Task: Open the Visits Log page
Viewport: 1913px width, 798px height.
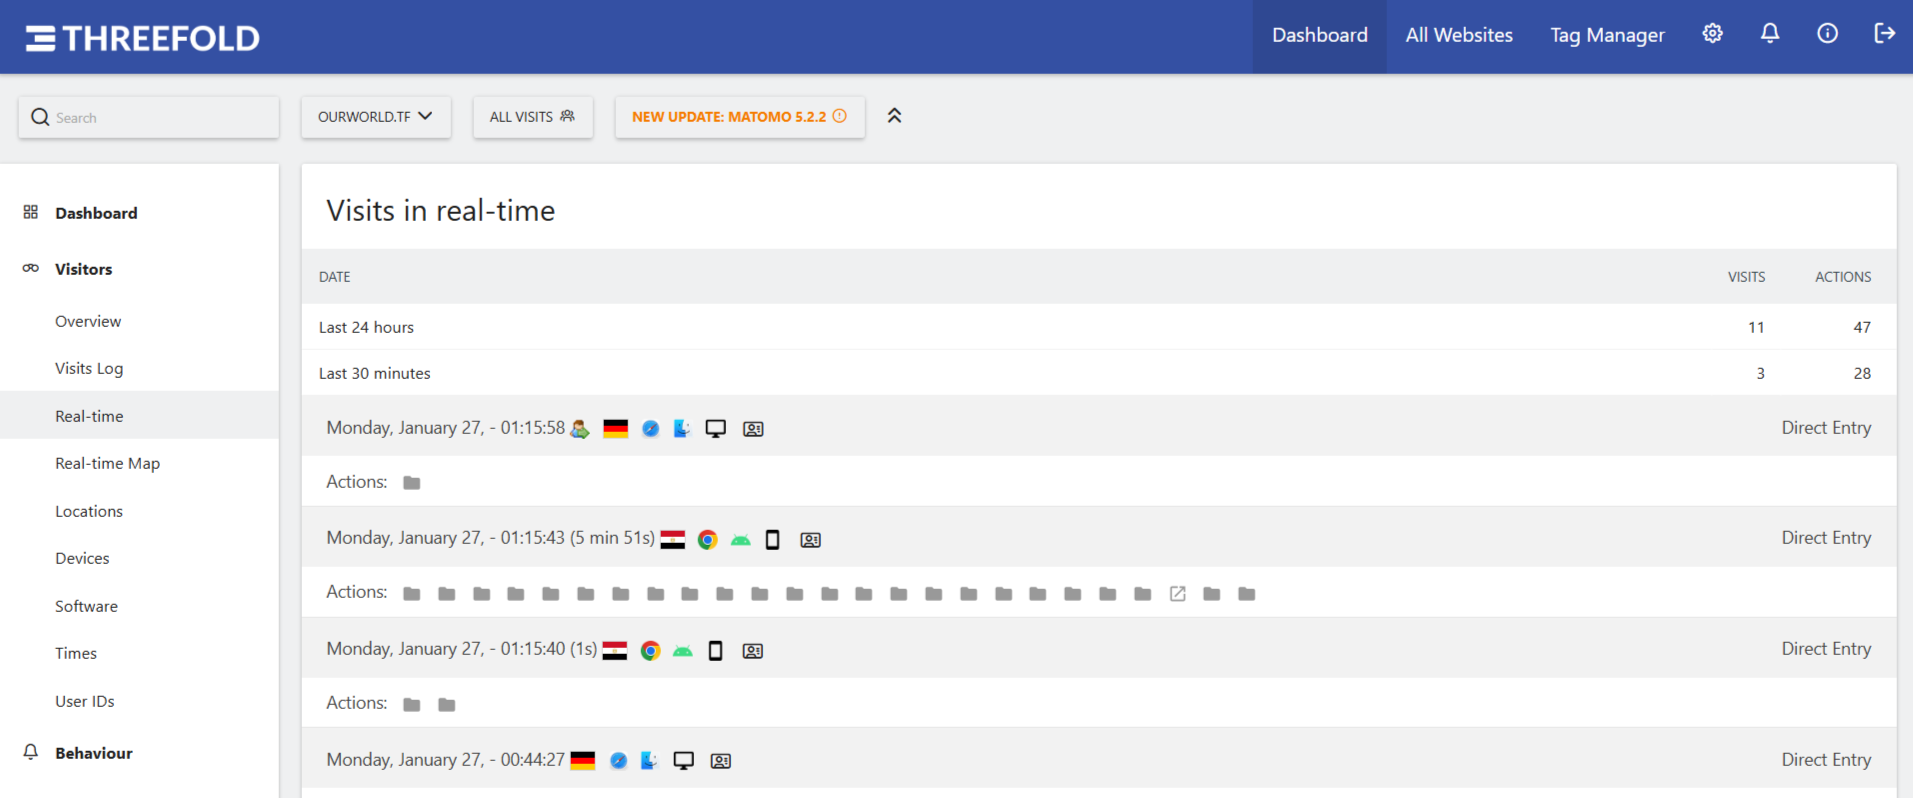Action: pos(89,368)
